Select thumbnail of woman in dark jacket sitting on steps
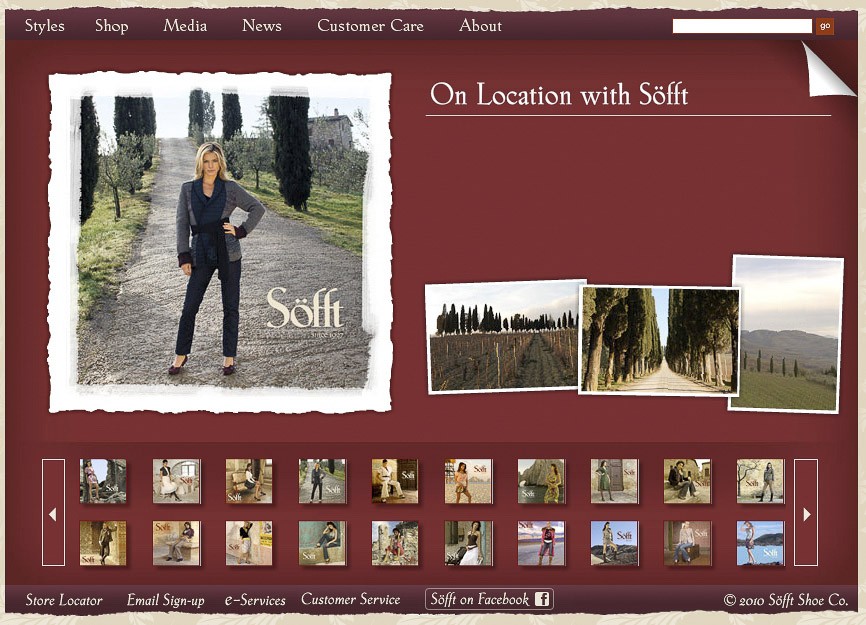 (x=687, y=481)
